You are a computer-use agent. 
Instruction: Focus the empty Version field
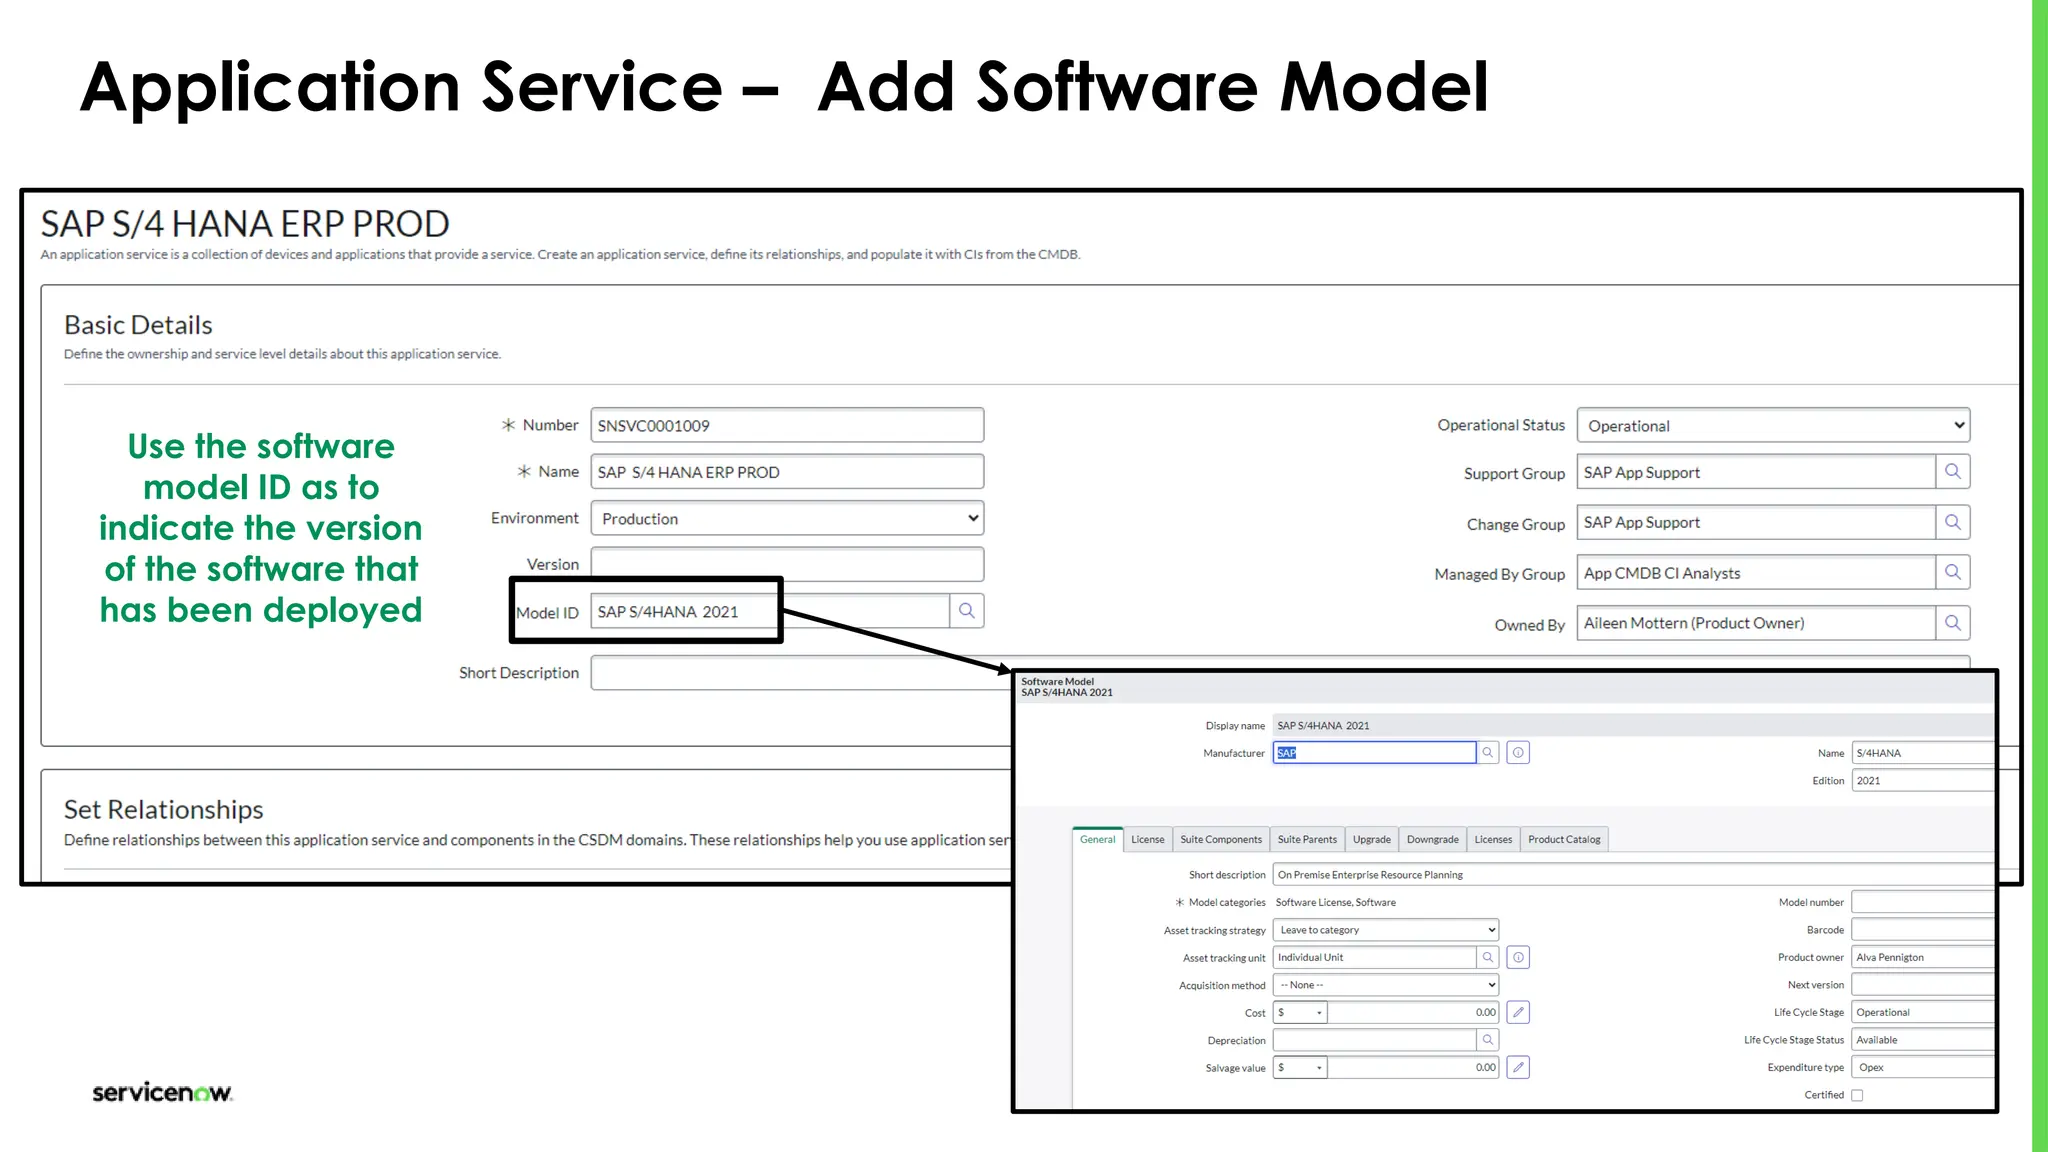click(x=787, y=564)
